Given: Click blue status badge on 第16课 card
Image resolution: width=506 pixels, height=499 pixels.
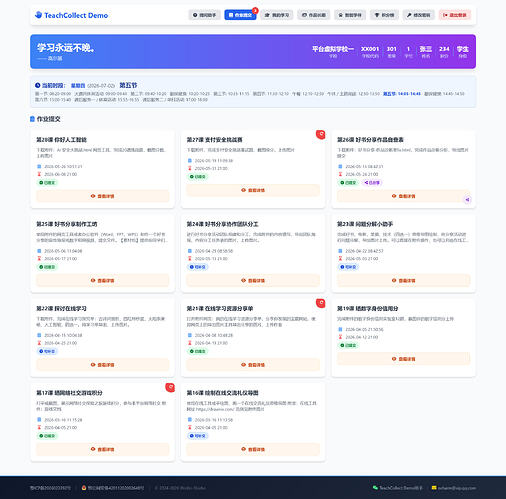Looking at the screenshot, I should click(x=198, y=436).
